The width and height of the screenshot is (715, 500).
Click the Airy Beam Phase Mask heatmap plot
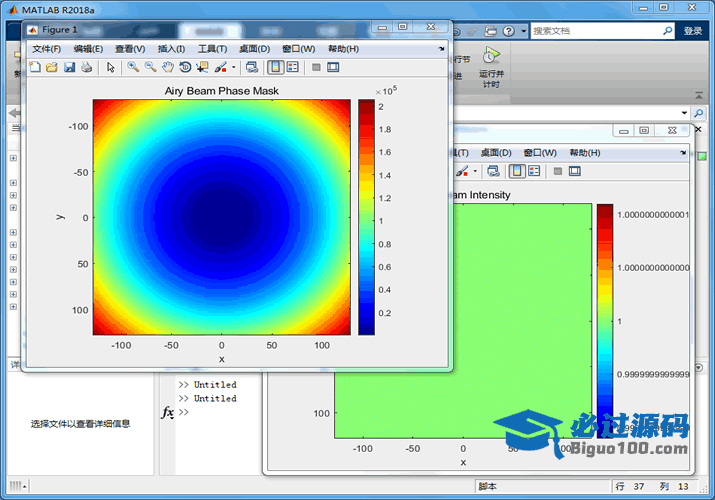point(222,217)
